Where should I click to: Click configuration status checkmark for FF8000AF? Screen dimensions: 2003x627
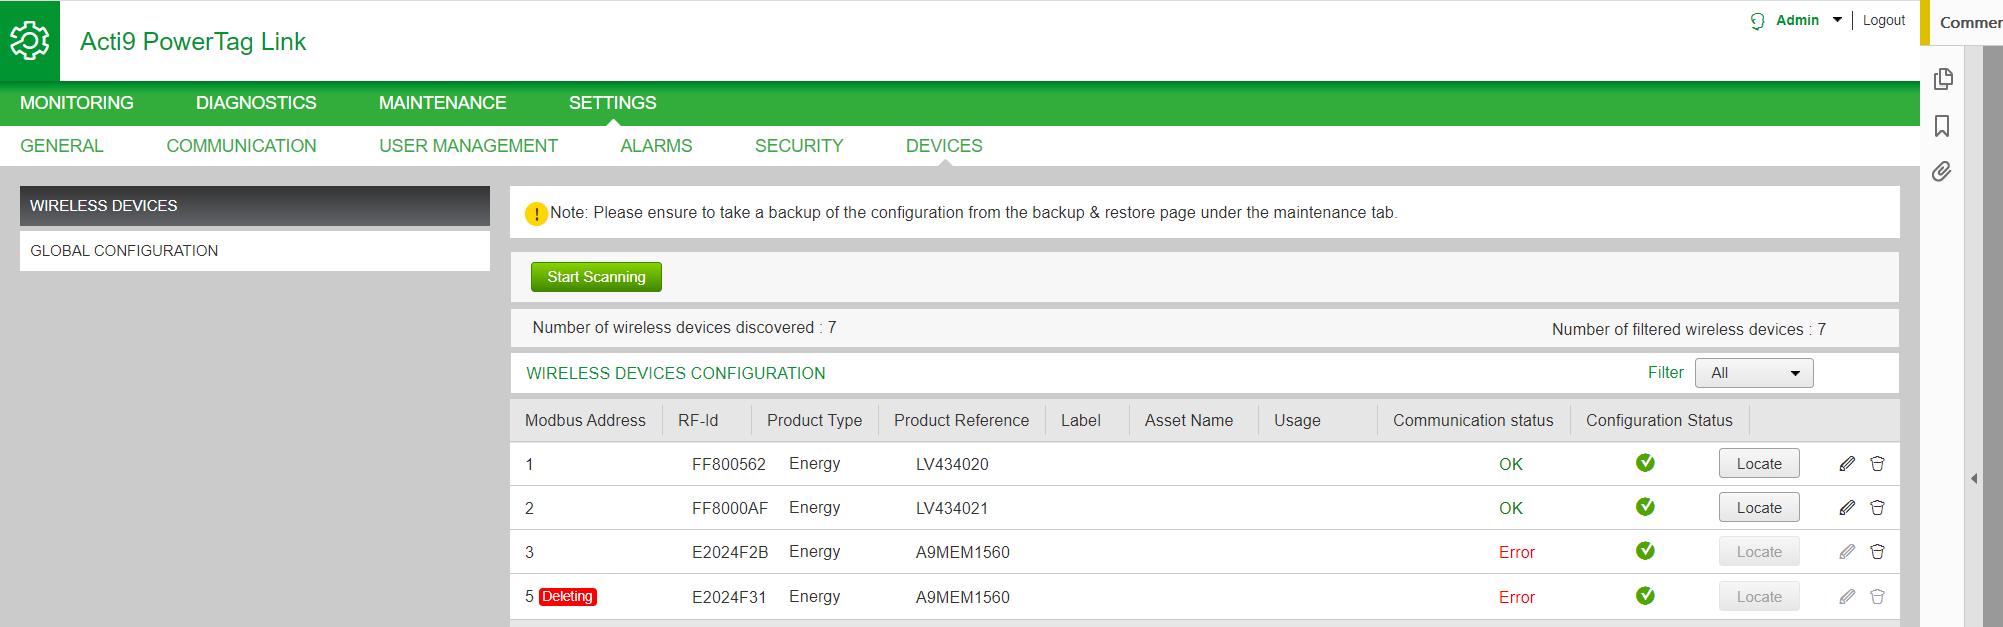[x=1645, y=507]
